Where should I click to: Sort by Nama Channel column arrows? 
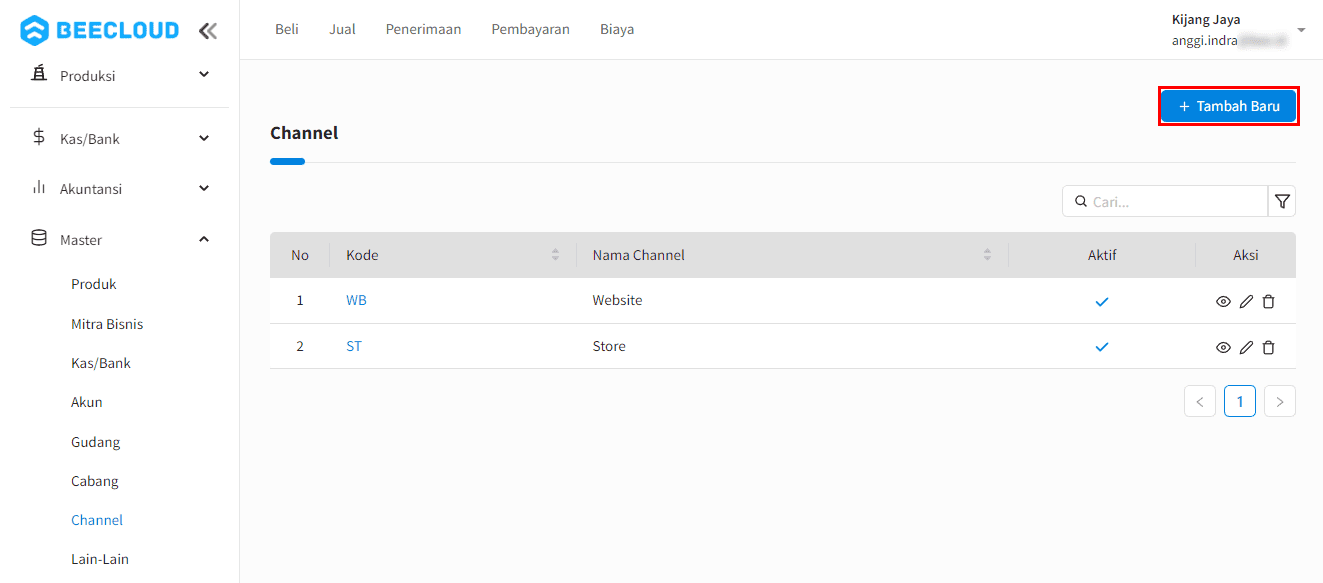[987, 256]
